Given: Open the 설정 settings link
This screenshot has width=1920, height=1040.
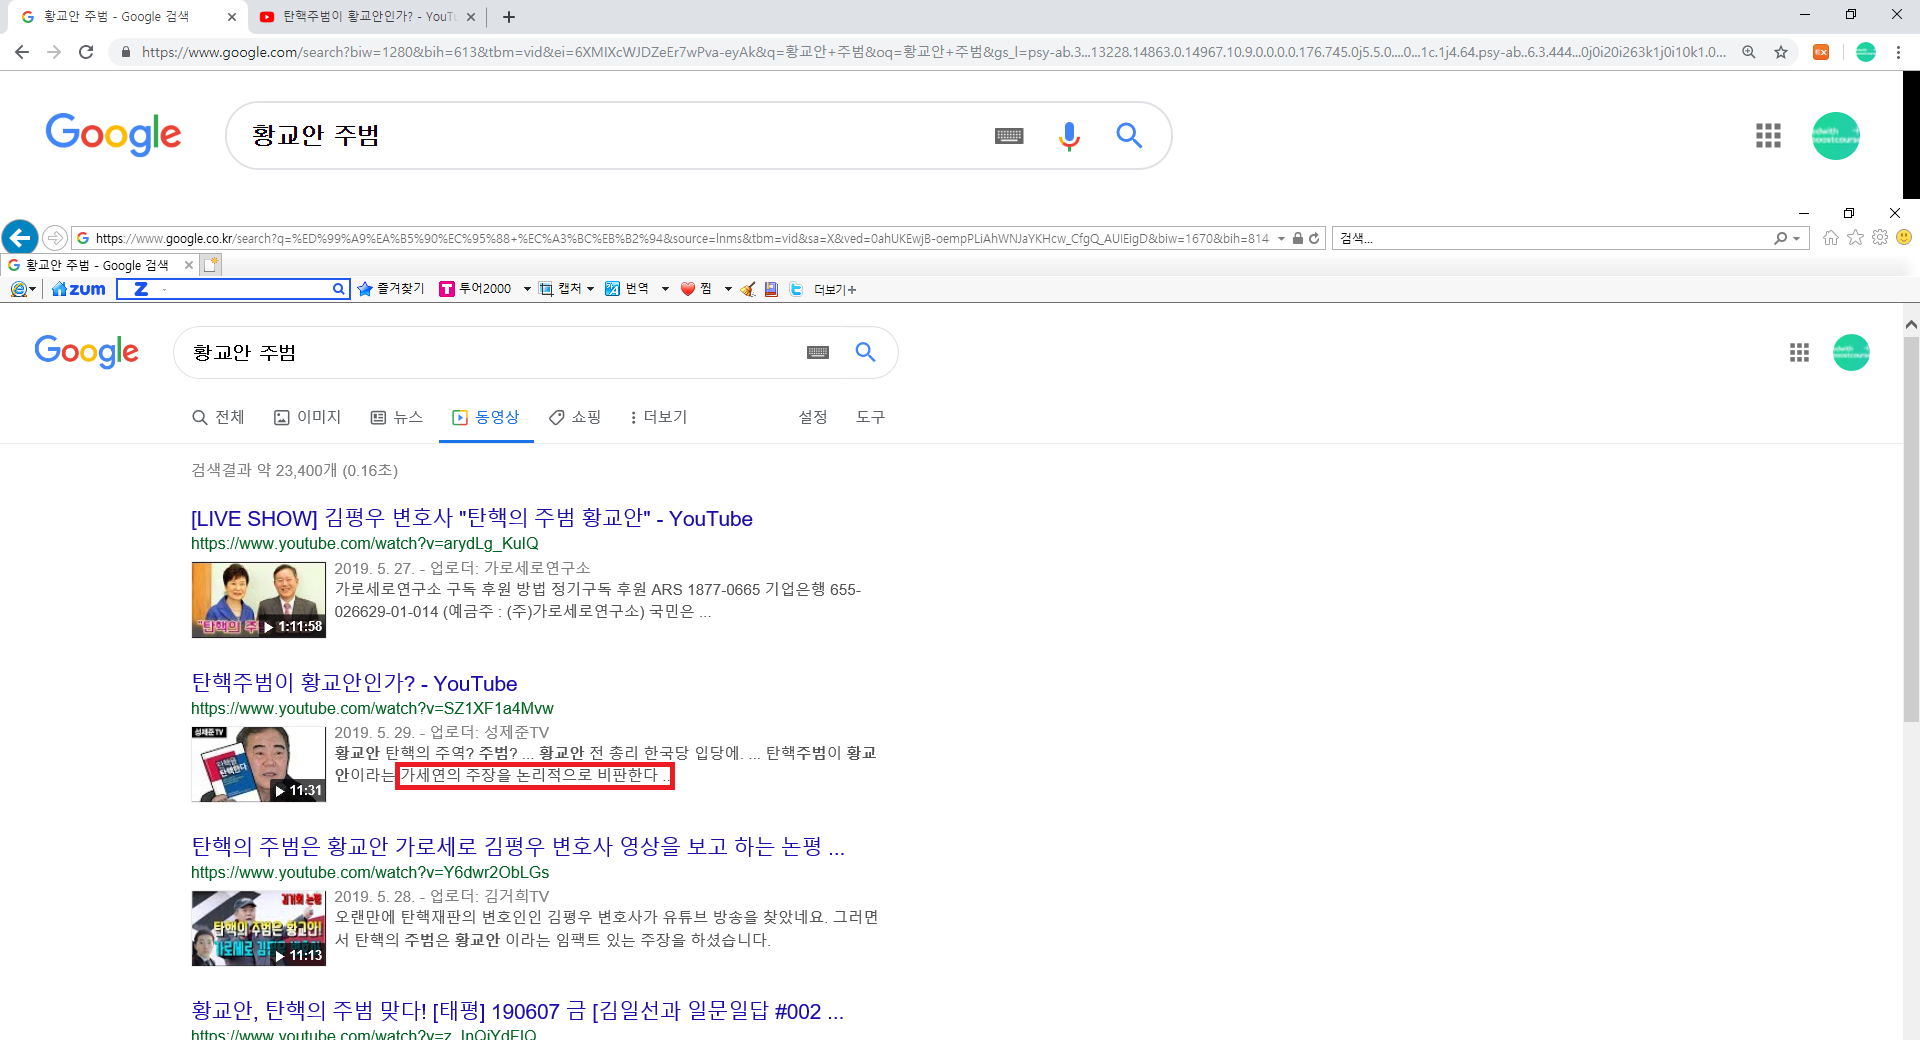Looking at the screenshot, I should [813, 417].
